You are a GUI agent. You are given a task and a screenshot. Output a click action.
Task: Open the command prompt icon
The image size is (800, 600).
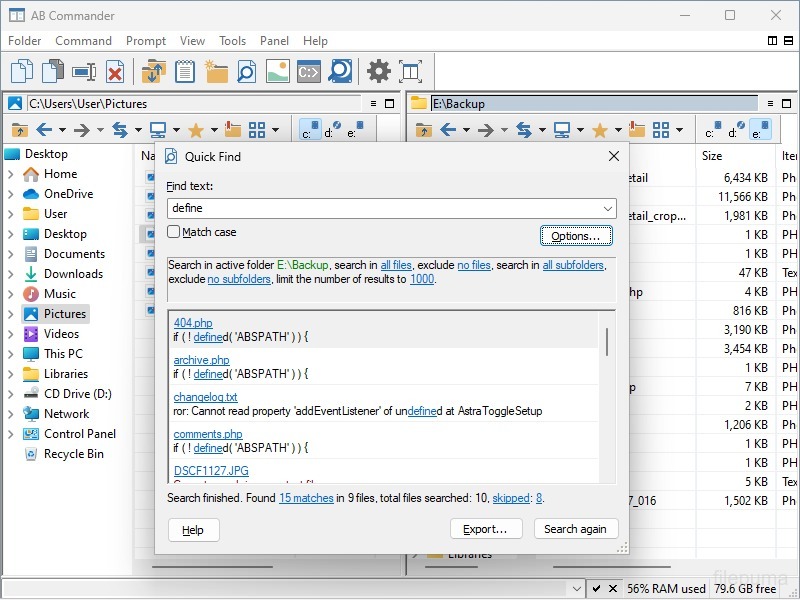click(309, 71)
